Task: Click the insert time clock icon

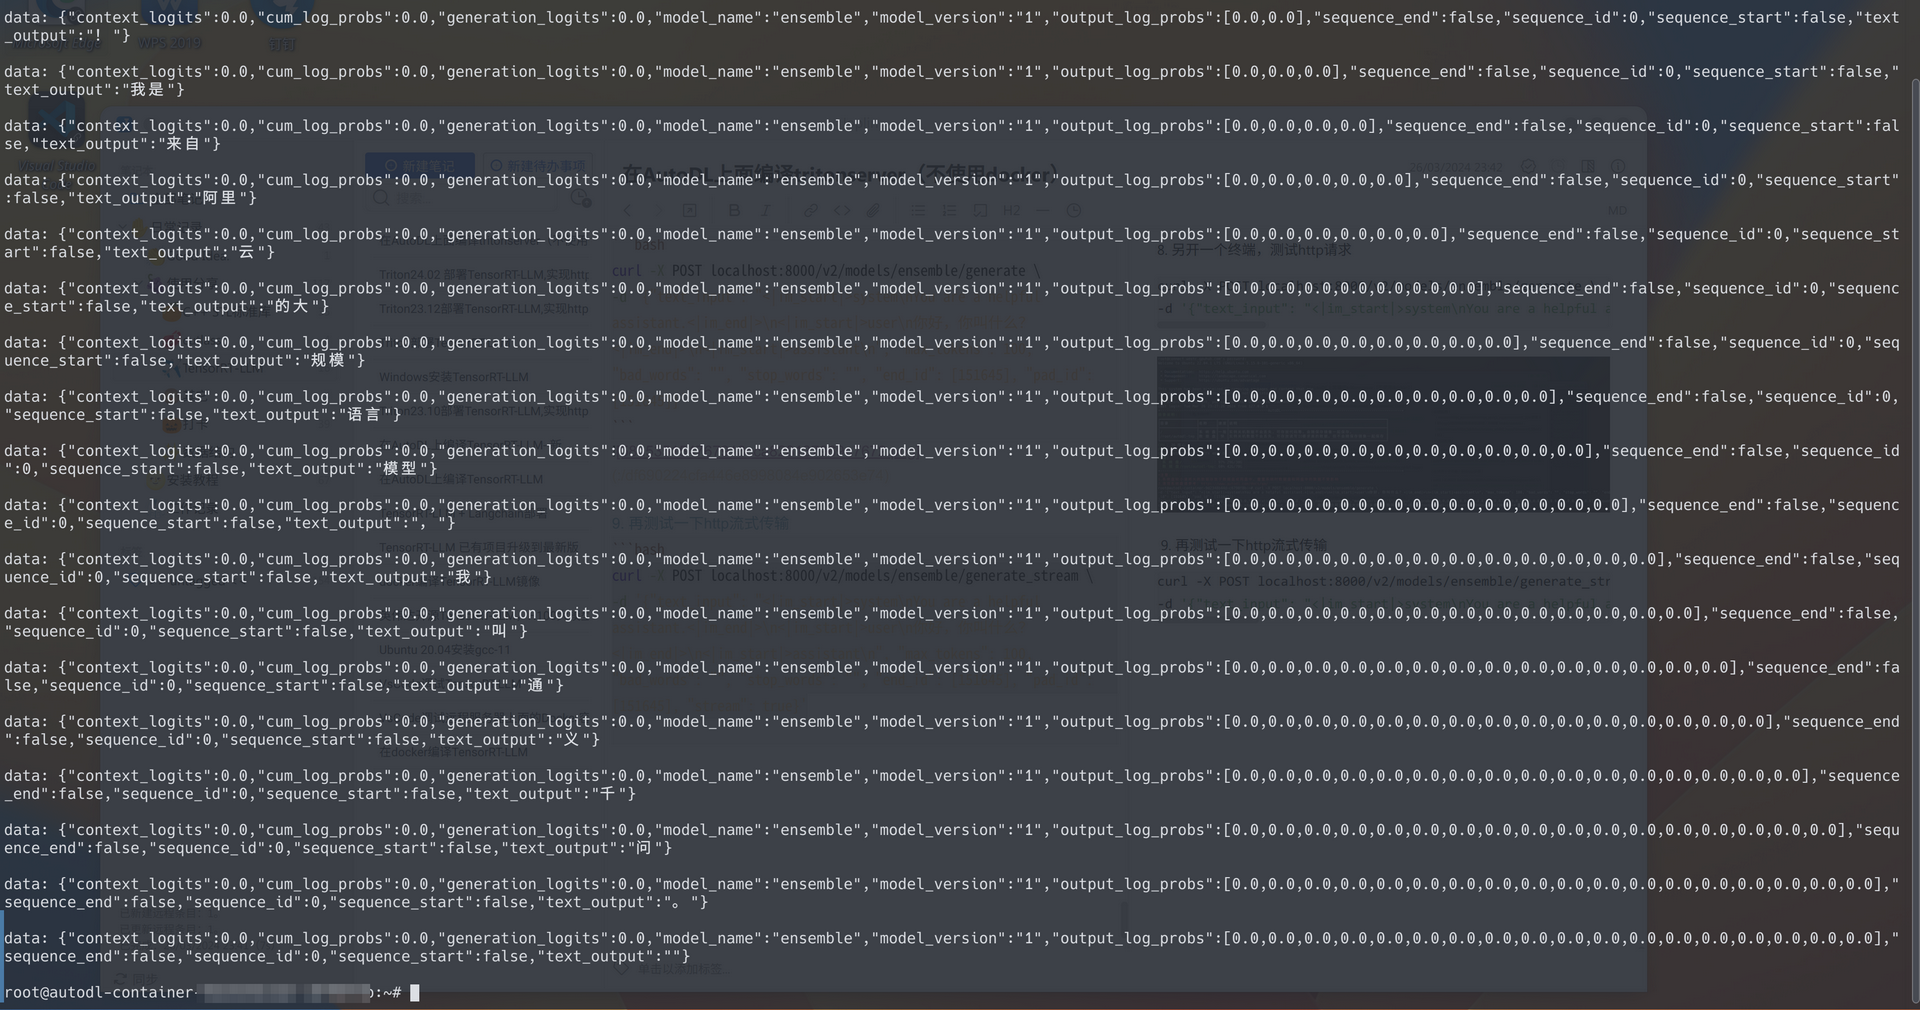Action: click(1074, 210)
